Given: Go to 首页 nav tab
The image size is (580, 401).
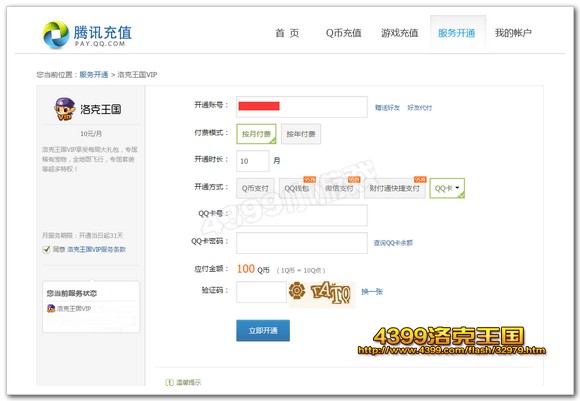Looking at the screenshot, I should point(287,33).
